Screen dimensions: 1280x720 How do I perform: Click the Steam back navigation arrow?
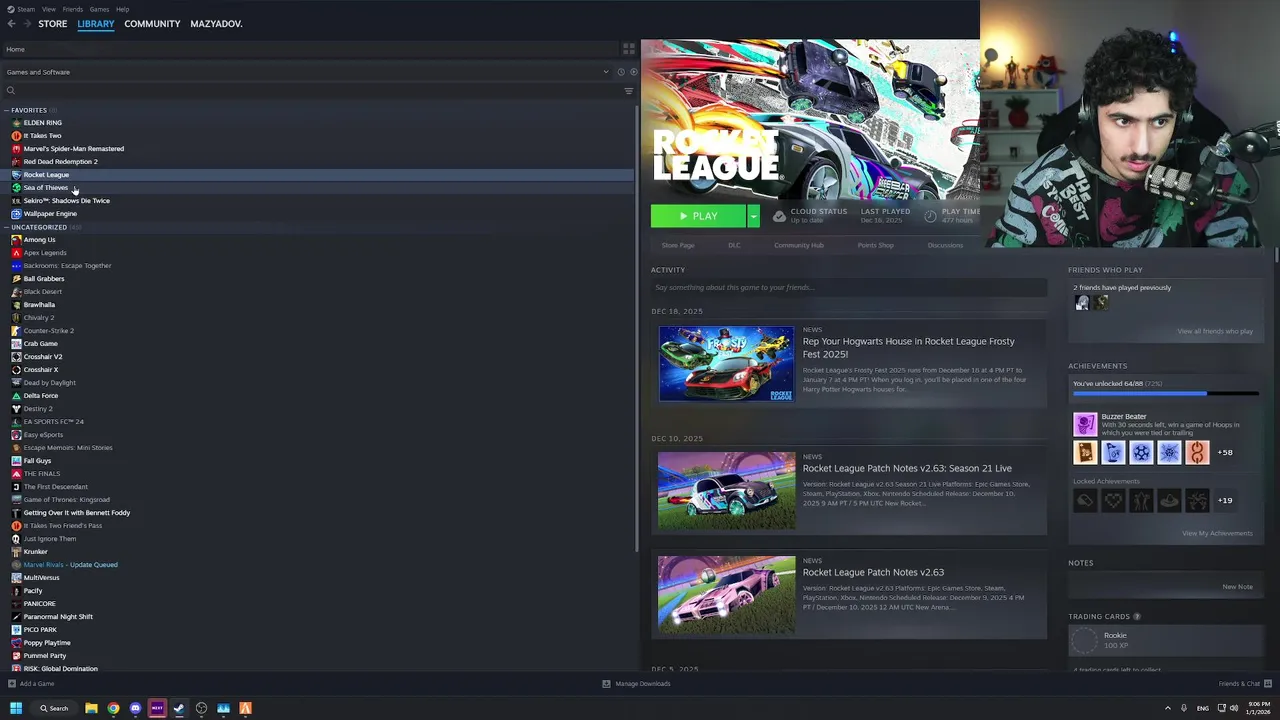coord(12,24)
